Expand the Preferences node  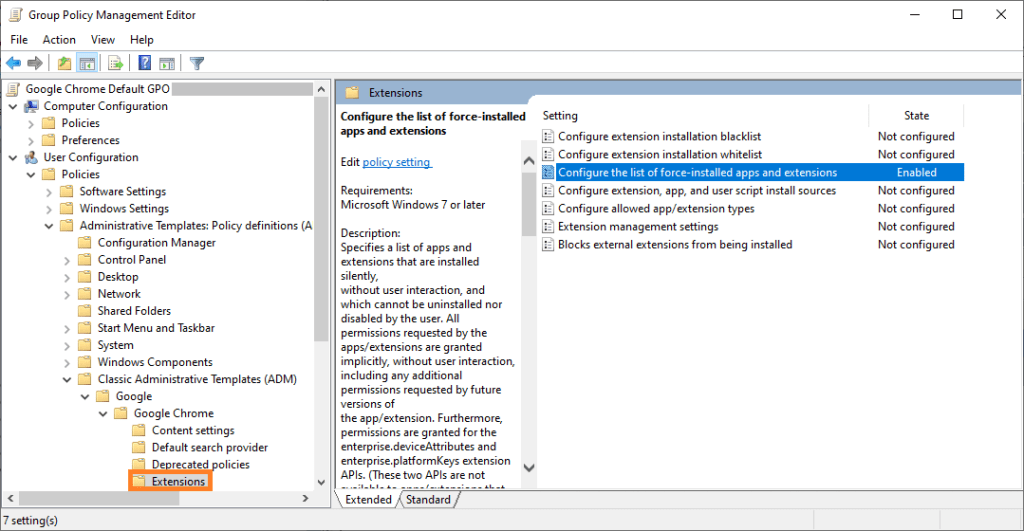coord(31,140)
